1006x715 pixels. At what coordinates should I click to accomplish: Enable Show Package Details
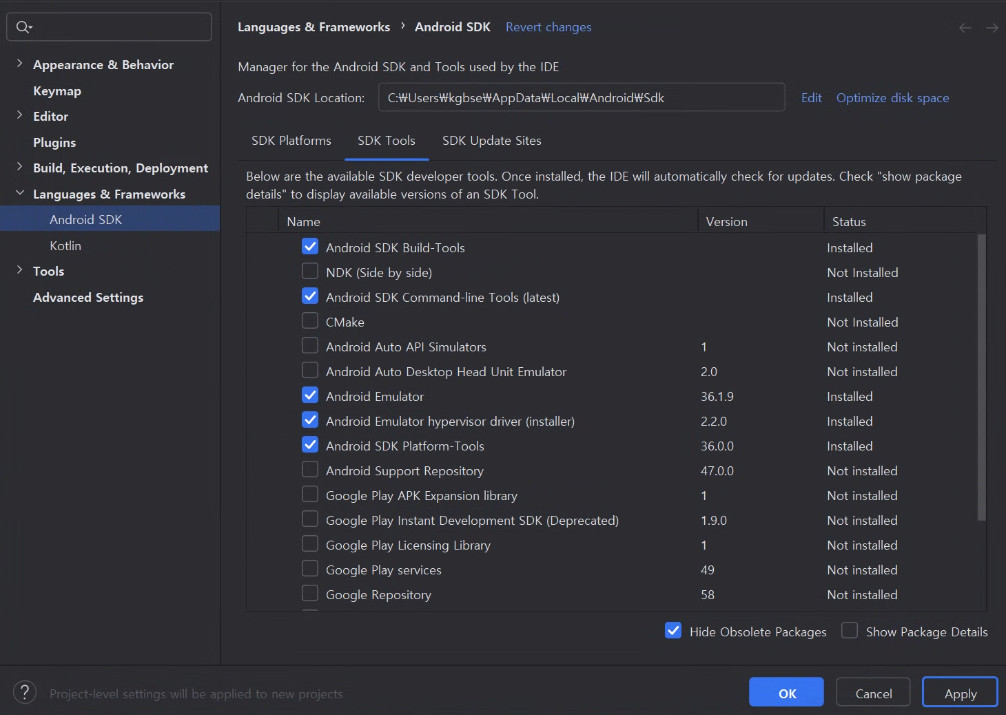click(849, 631)
